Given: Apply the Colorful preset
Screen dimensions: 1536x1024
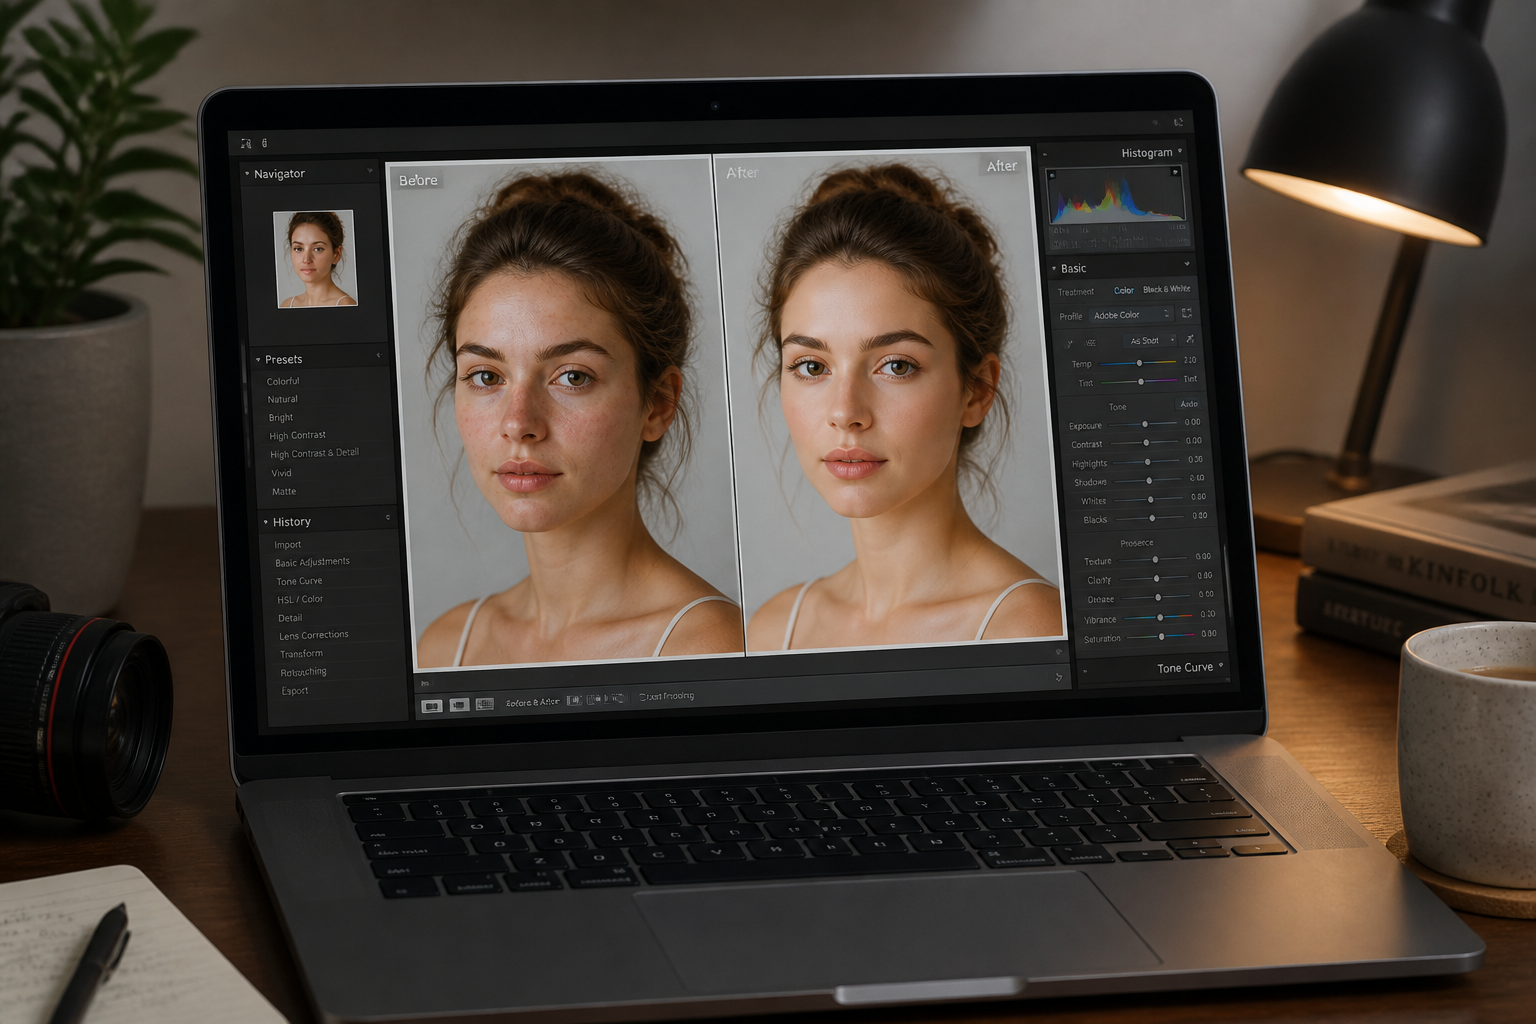Looking at the screenshot, I should click(x=283, y=381).
